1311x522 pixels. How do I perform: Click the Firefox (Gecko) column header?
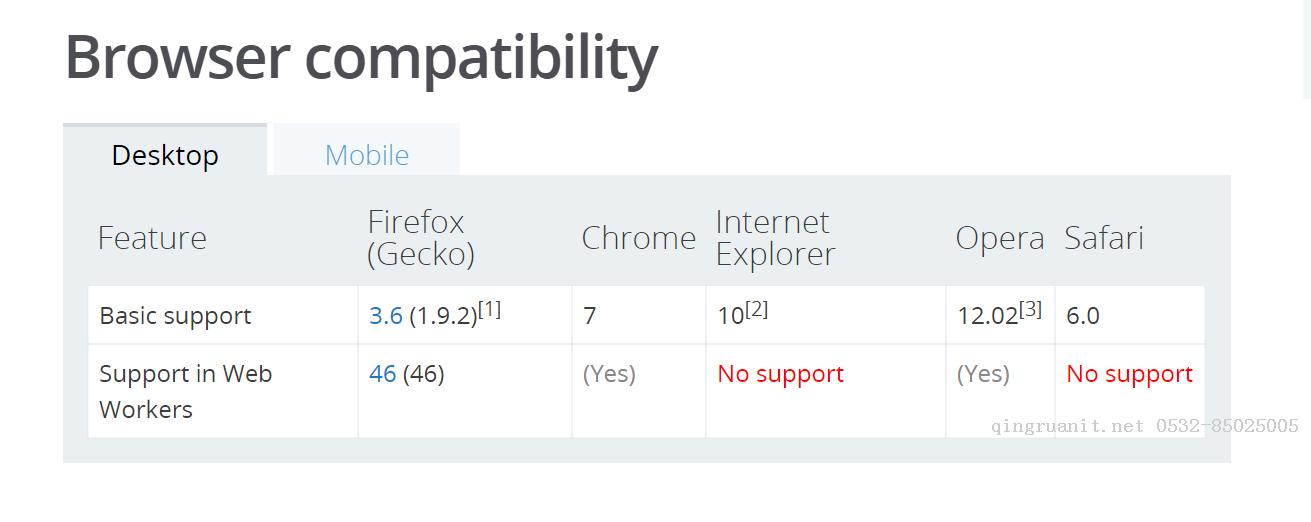(x=420, y=238)
